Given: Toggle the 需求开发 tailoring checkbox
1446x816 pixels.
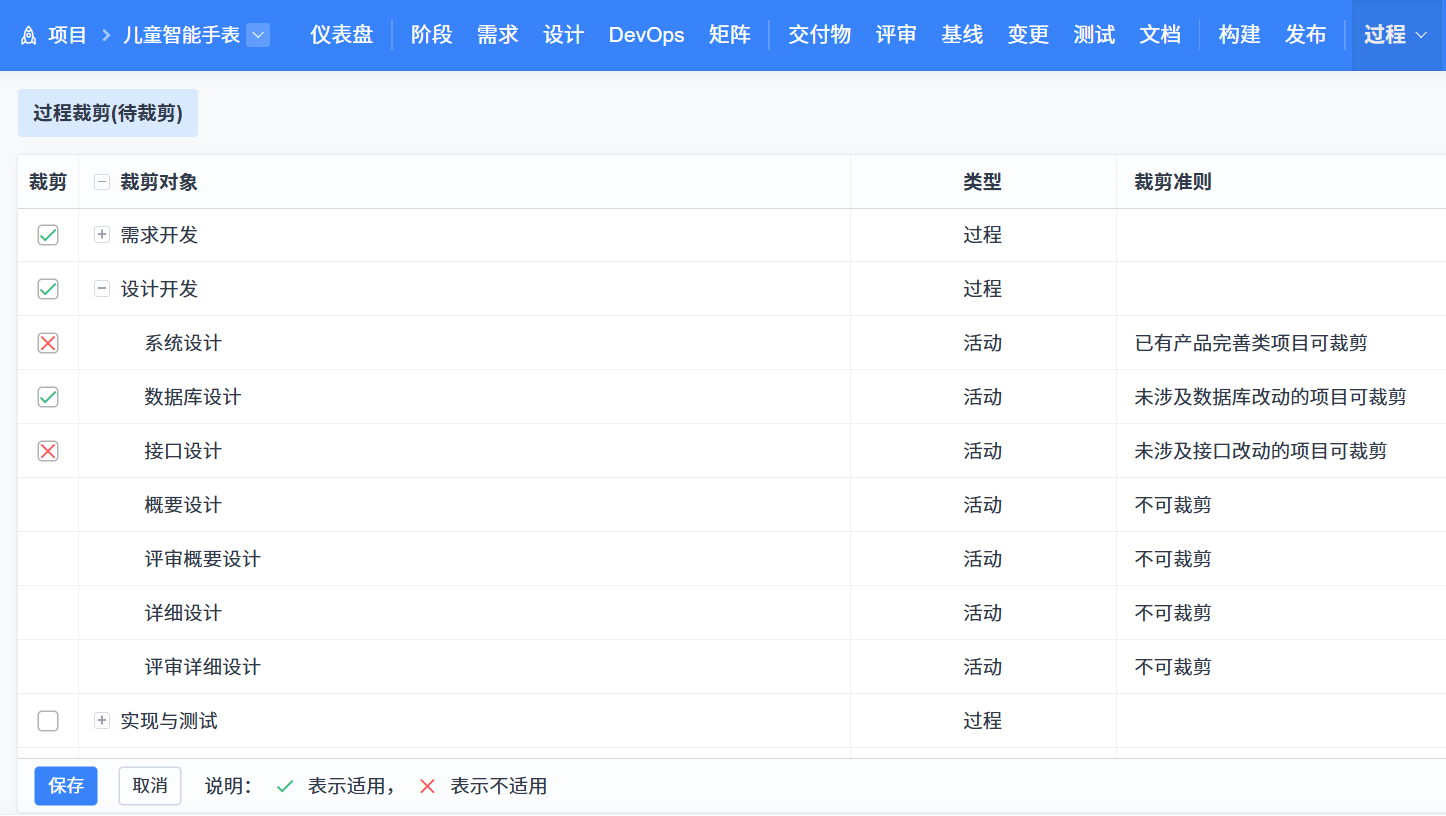Looking at the screenshot, I should pyautogui.click(x=48, y=235).
